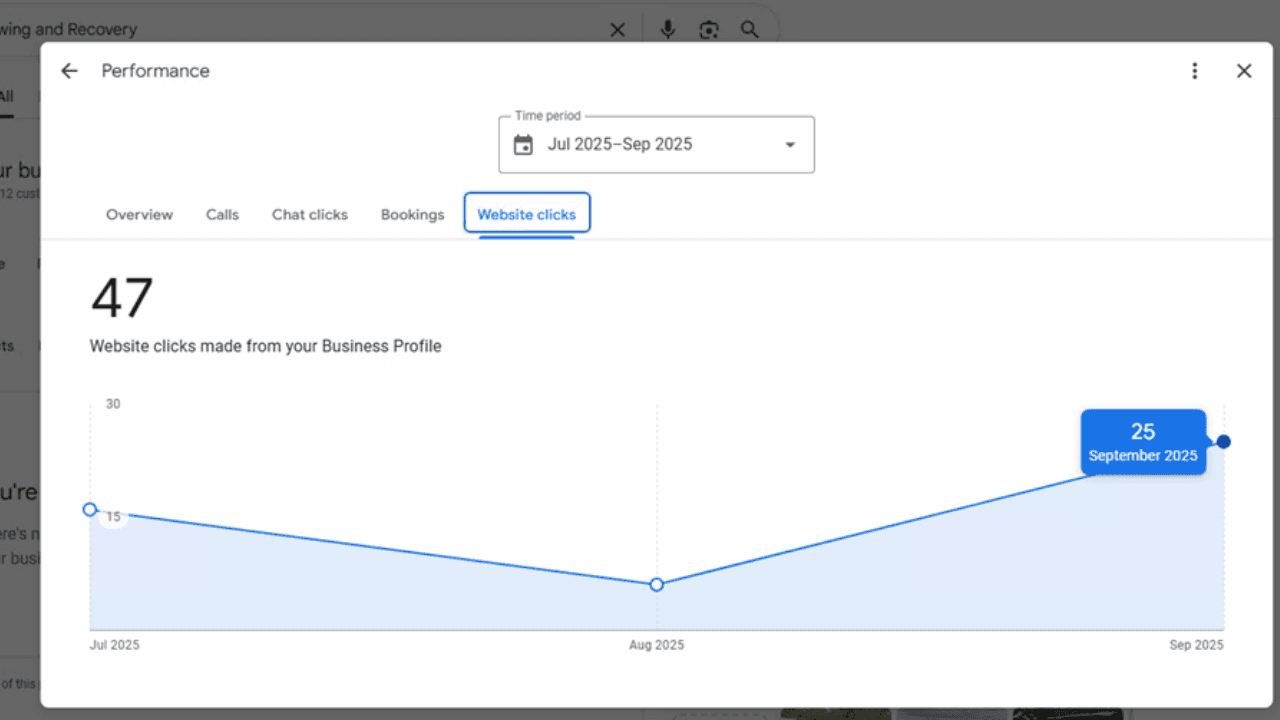Select the Jul 2025–Sep 2025 period text
1280x720 pixels.
(620, 144)
